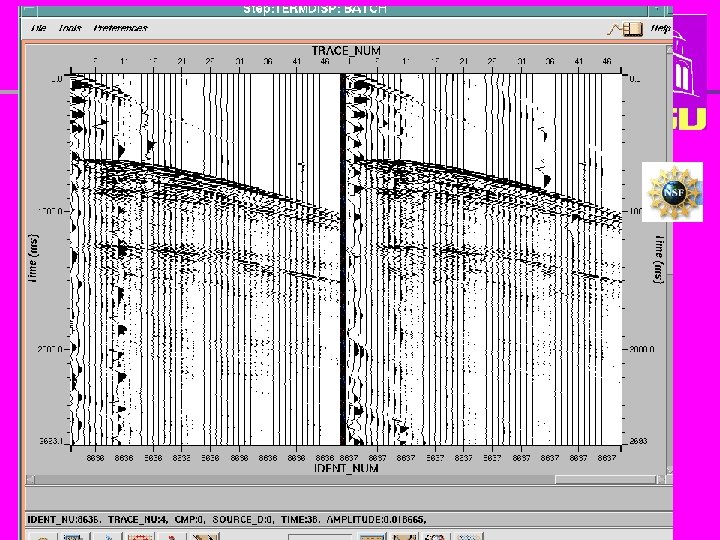Click the left arrow of horizontal scrollbar
720x540 pixels.
(x=30, y=479)
